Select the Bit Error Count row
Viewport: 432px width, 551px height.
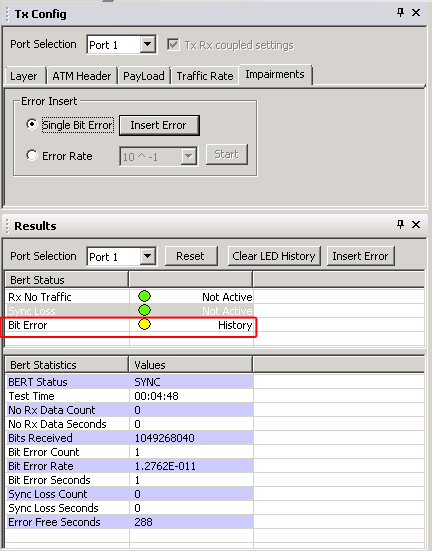click(130, 452)
